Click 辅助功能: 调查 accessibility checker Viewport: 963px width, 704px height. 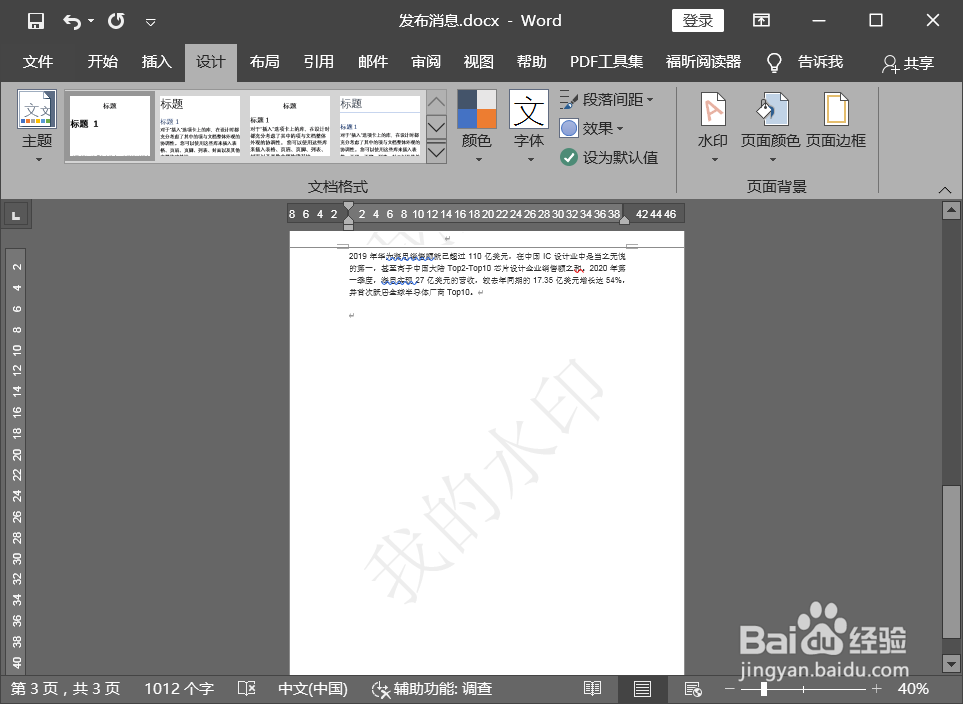432,689
